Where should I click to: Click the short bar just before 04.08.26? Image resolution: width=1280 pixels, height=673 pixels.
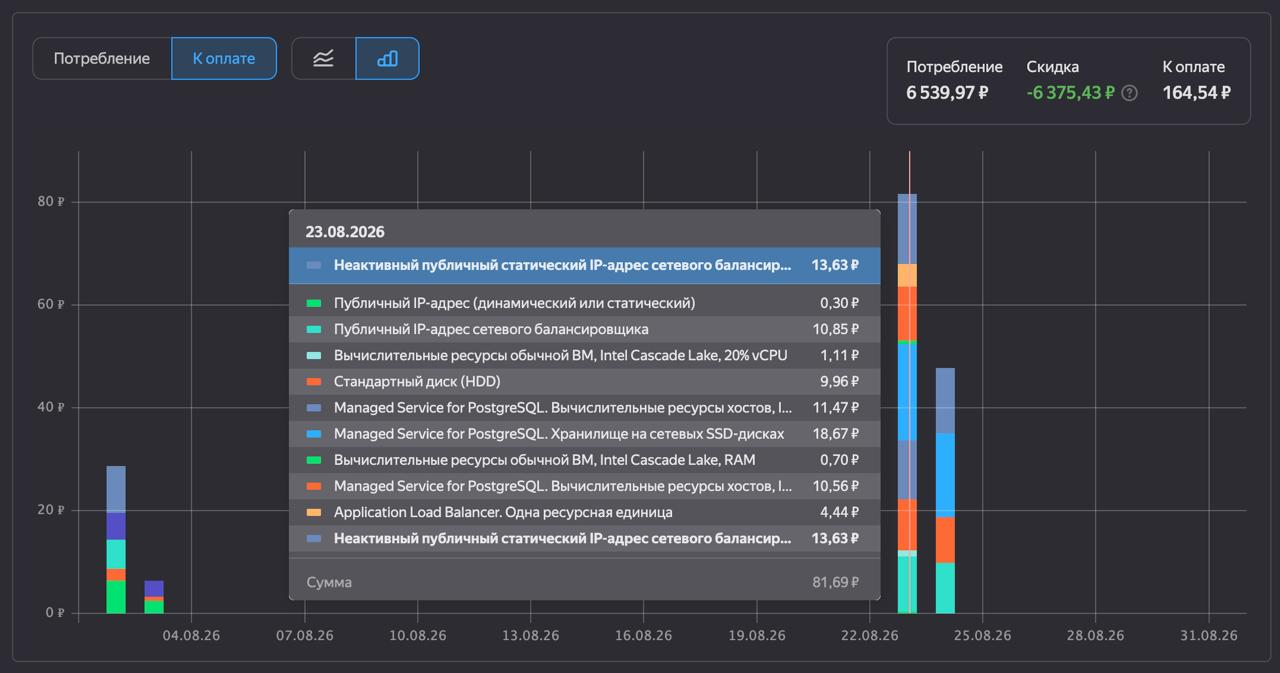click(154, 597)
